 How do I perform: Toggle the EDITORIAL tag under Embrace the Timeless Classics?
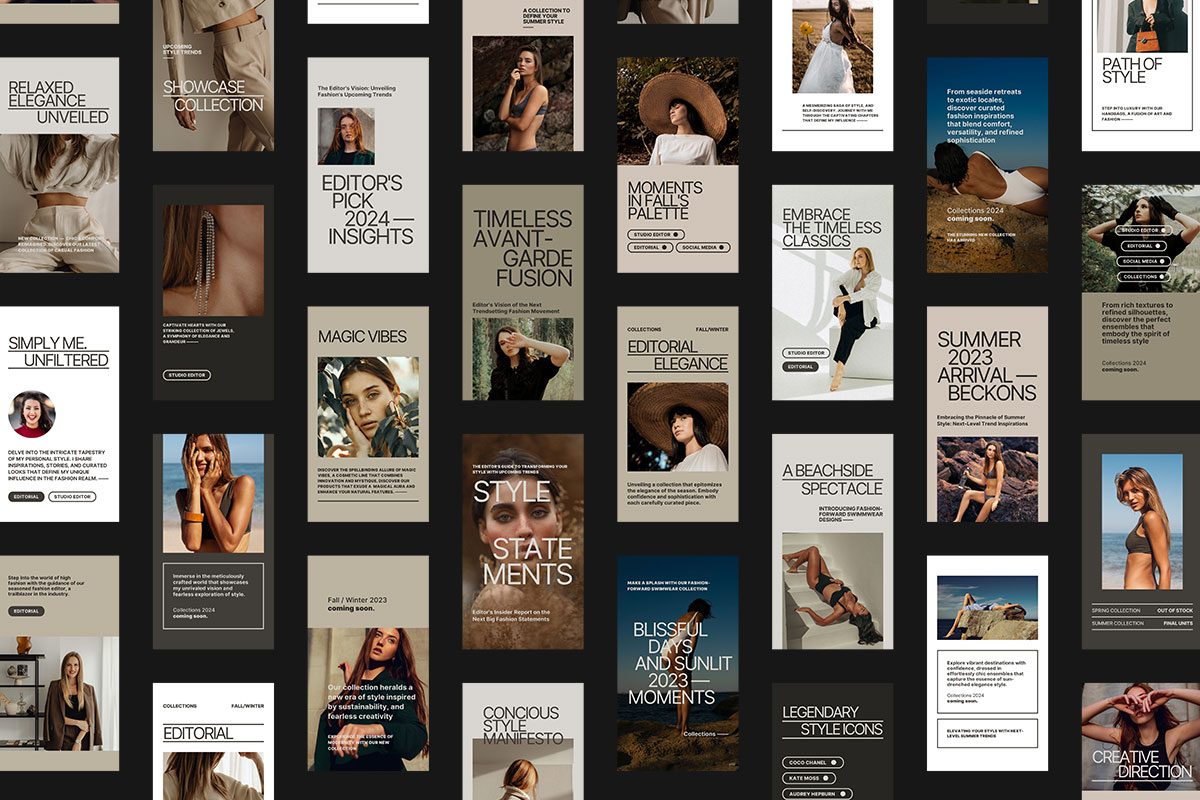point(800,366)
